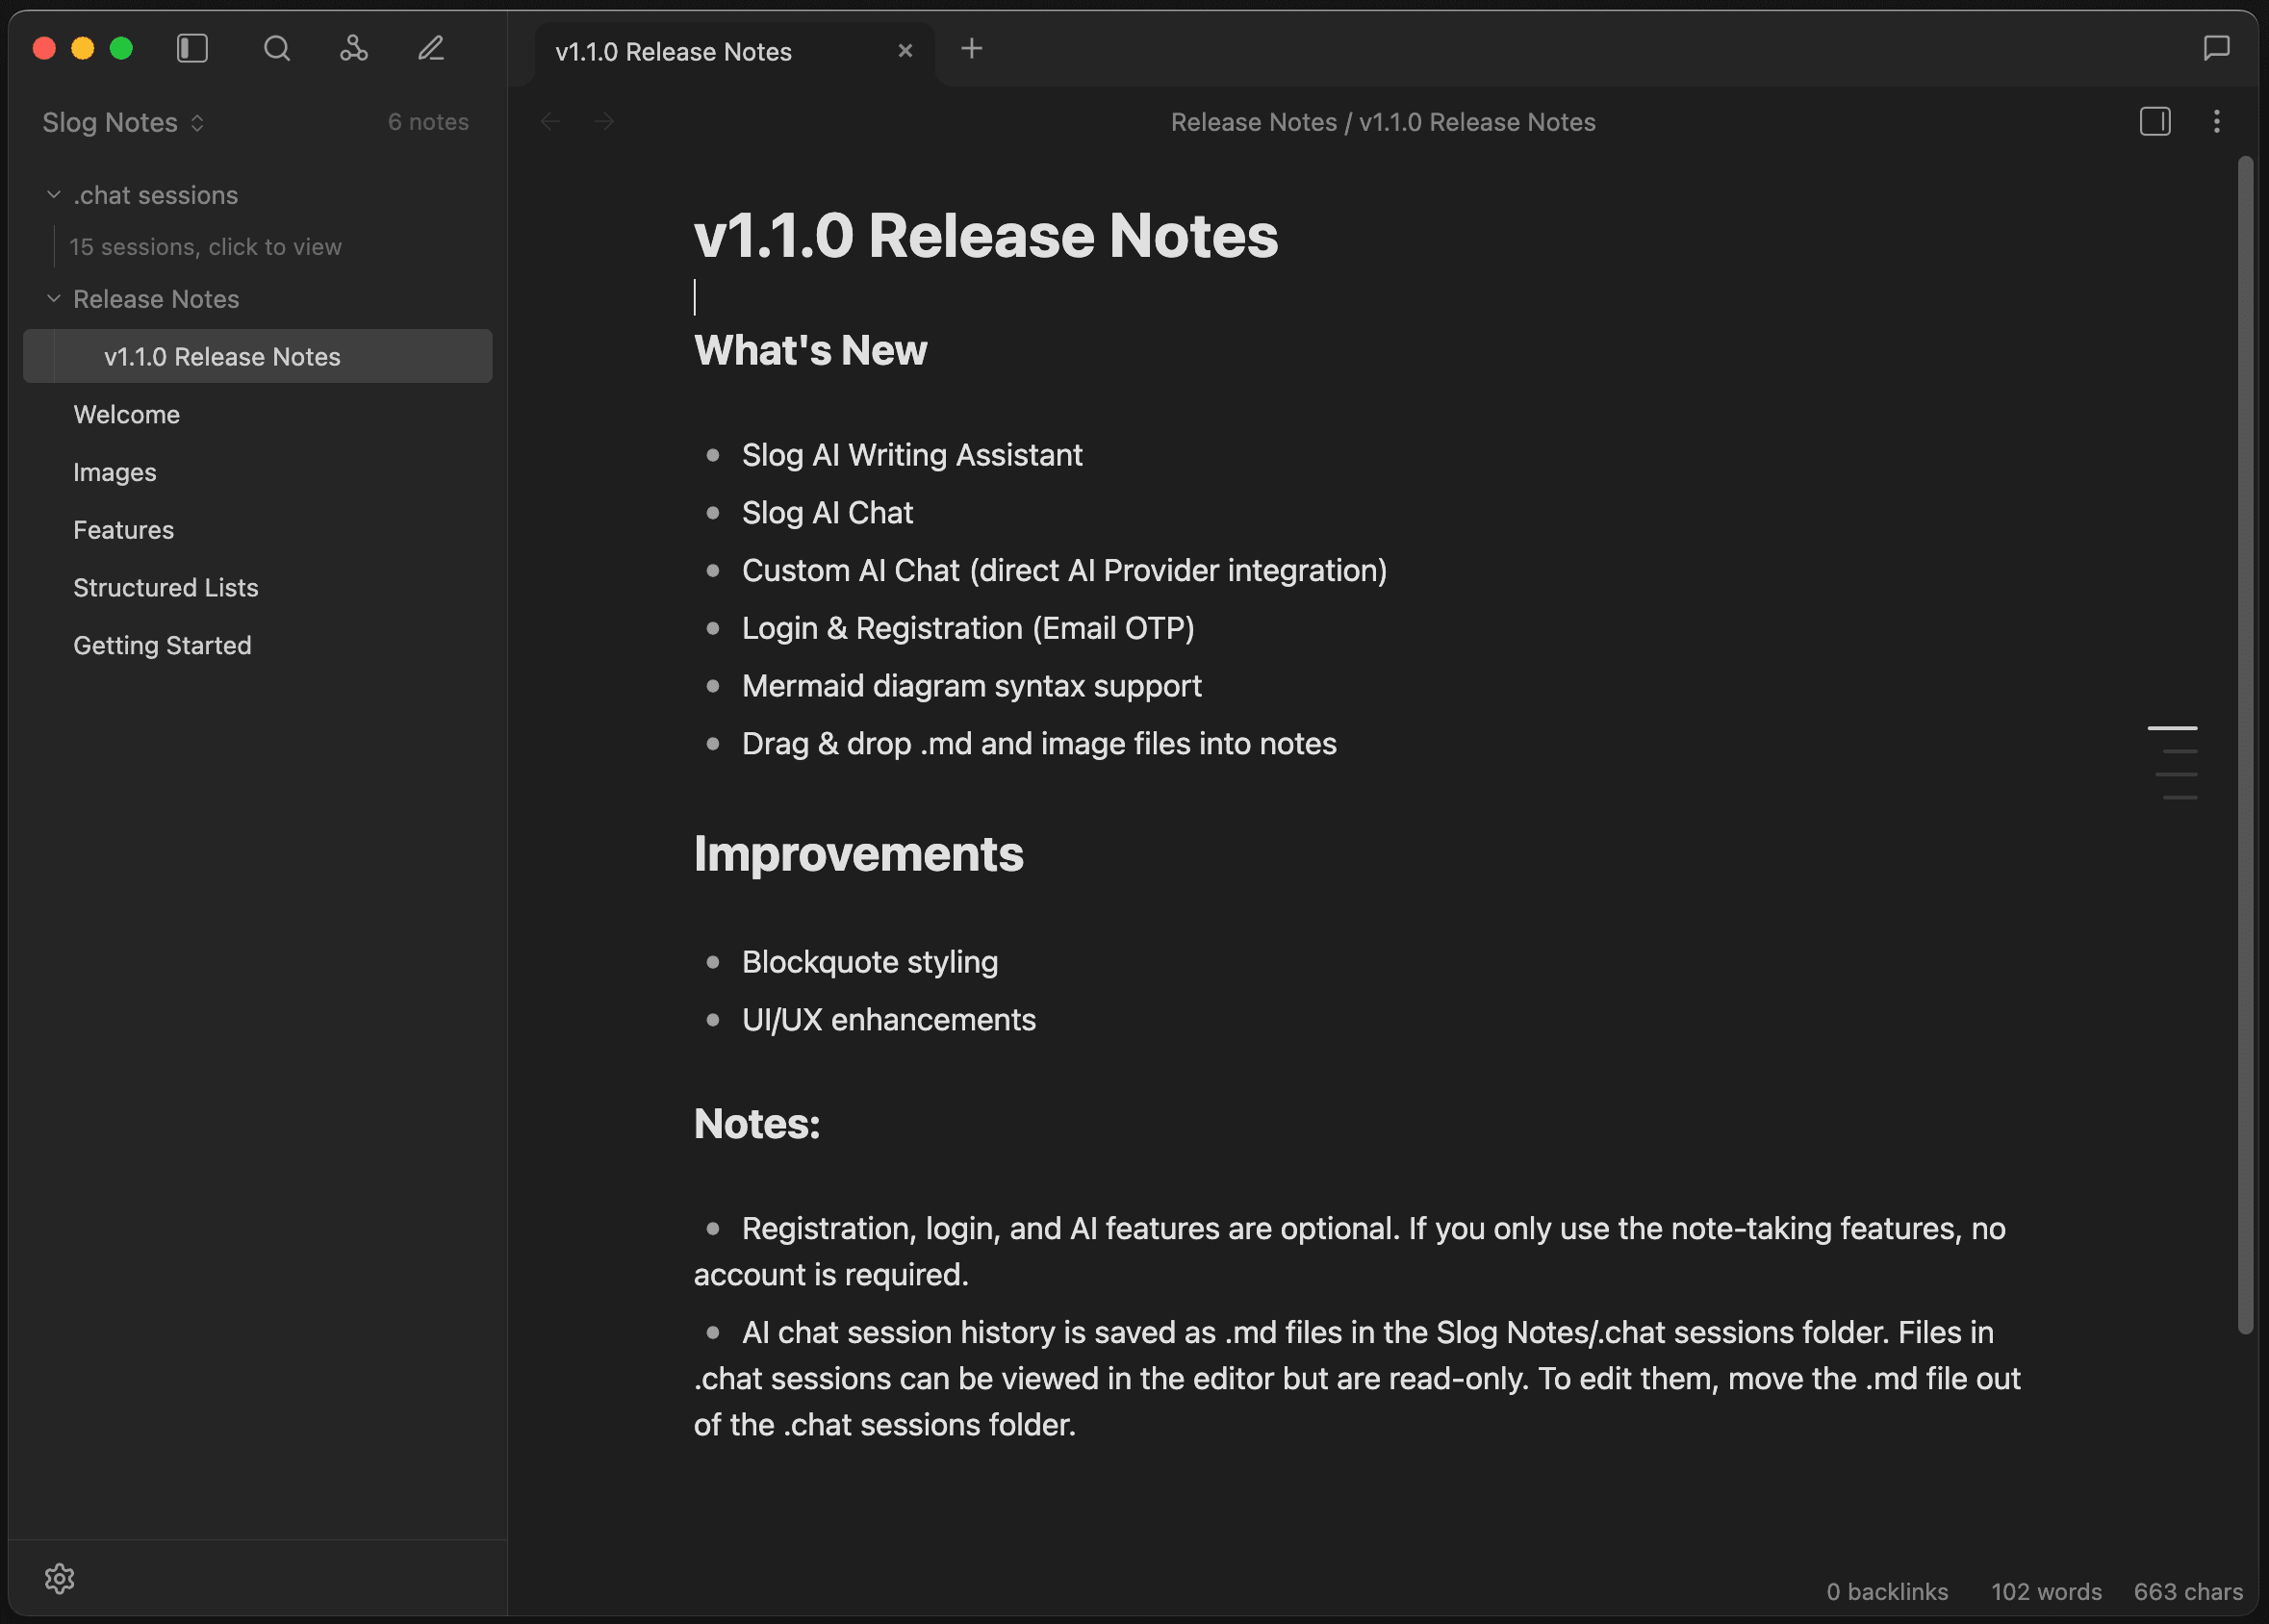2269x1624 pixels.
Task: View the 15 chat sessions
Action: click(205, 246)
